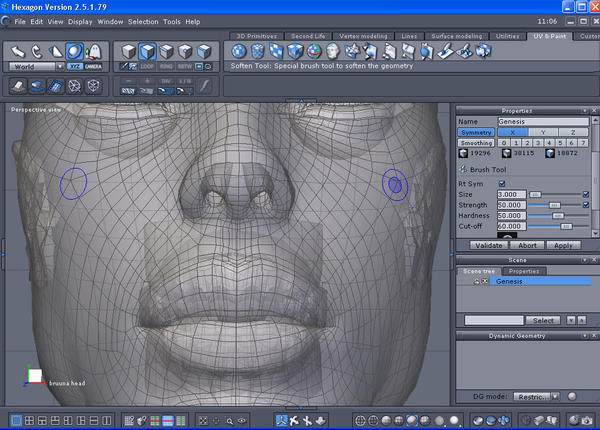Viewport: 600px width, 430px height.
Task: Switch to the Vertex modeling tab
Action: coord(363,36)
